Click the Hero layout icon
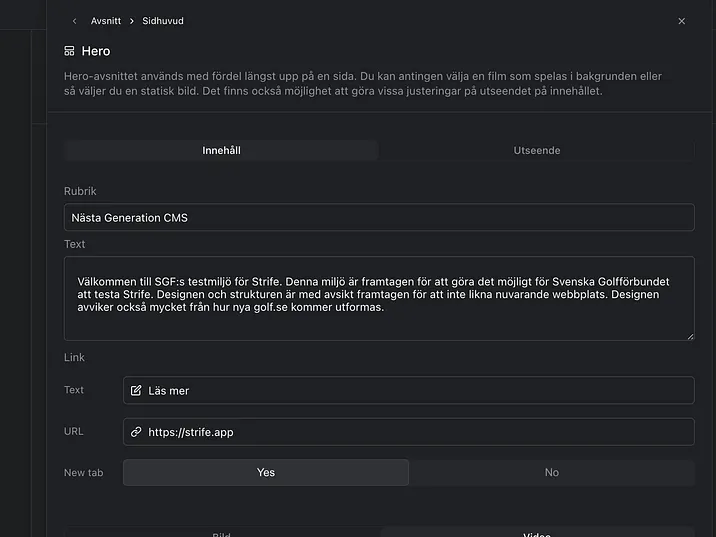This screenshot has height=537, width=716. coord(69,51)
